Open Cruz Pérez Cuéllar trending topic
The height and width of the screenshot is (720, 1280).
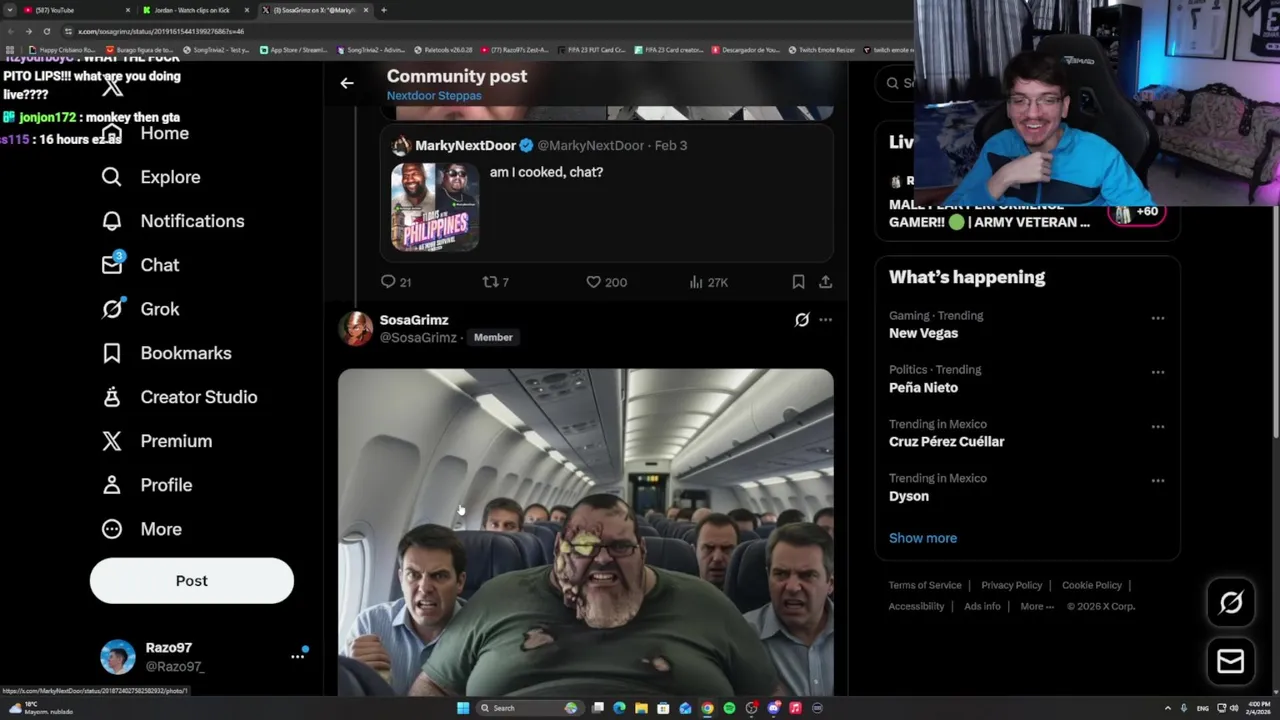[947, 441]
